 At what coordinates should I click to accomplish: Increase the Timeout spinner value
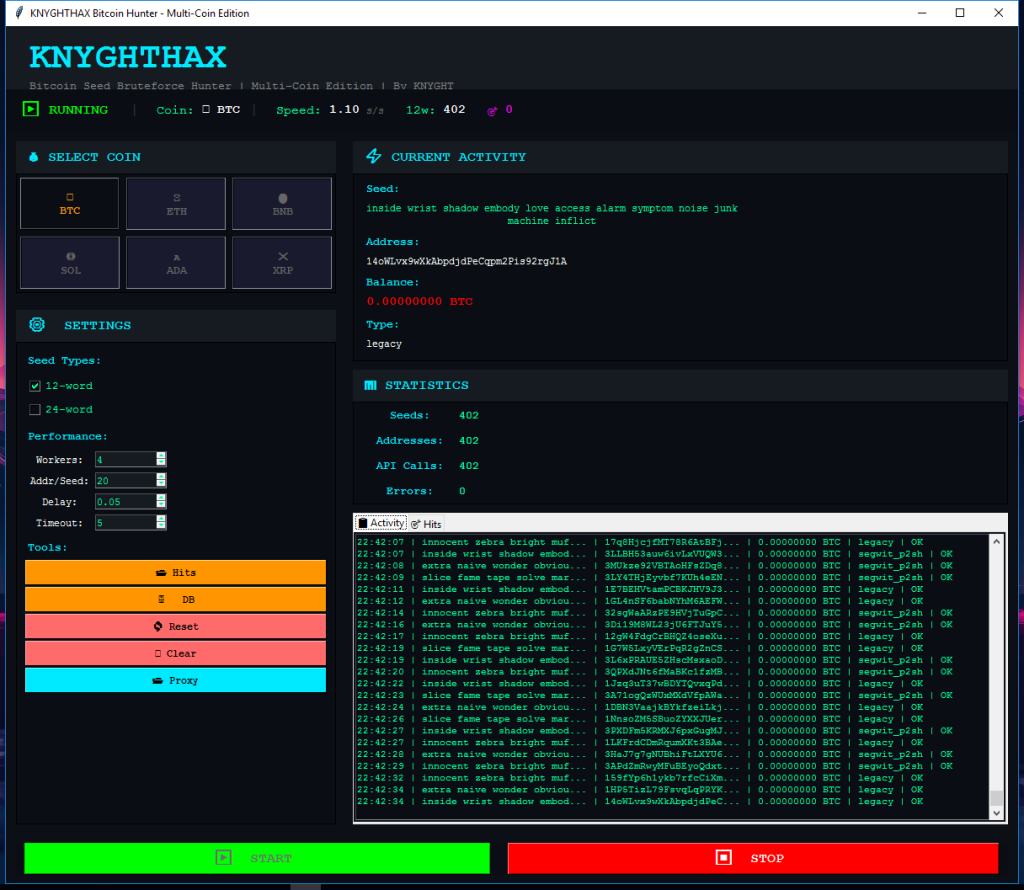161,519
